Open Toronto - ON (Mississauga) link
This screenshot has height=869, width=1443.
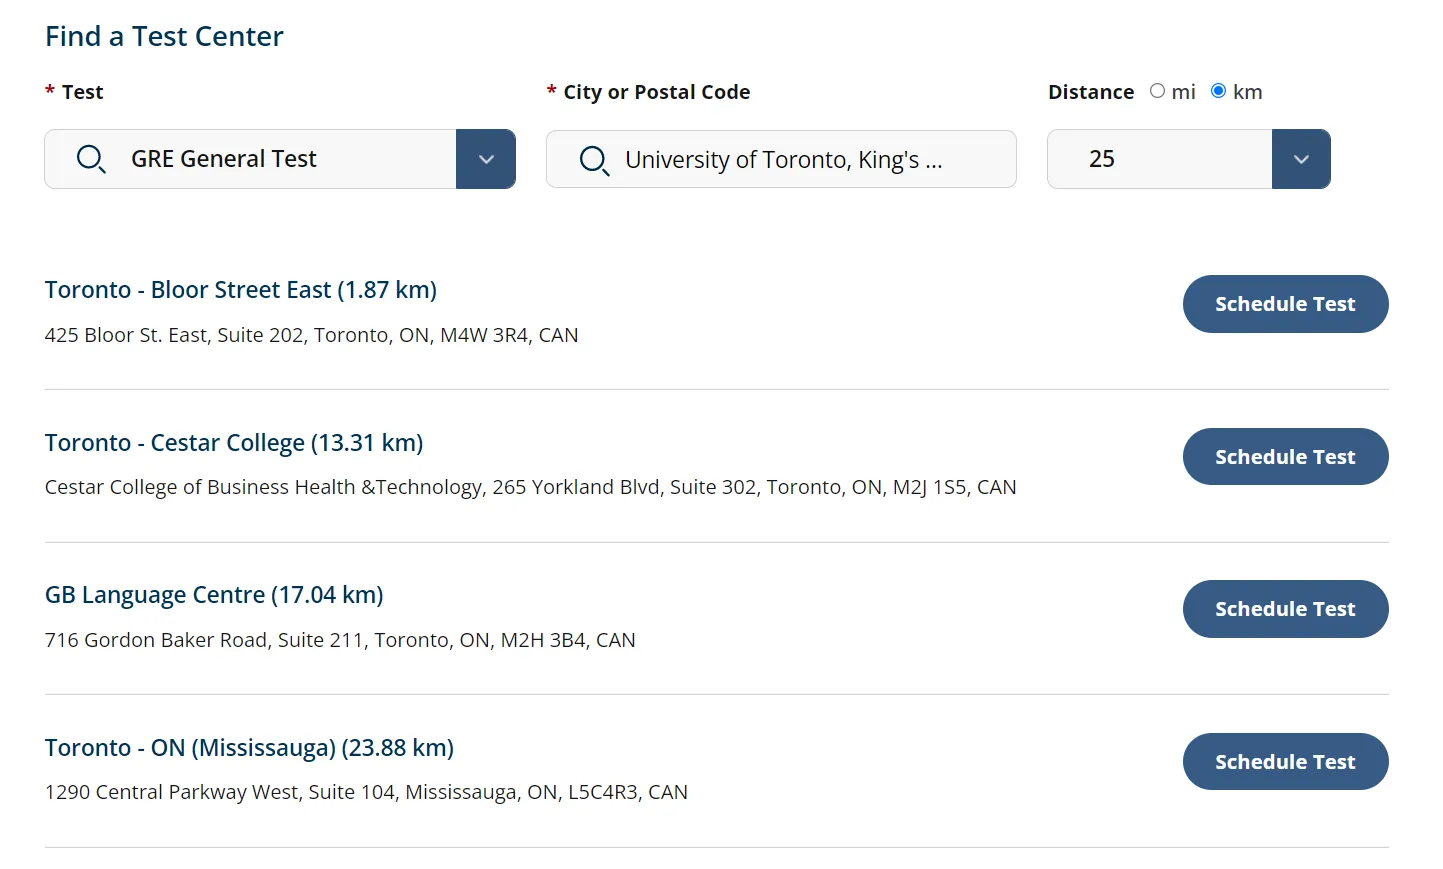(249, 748)
